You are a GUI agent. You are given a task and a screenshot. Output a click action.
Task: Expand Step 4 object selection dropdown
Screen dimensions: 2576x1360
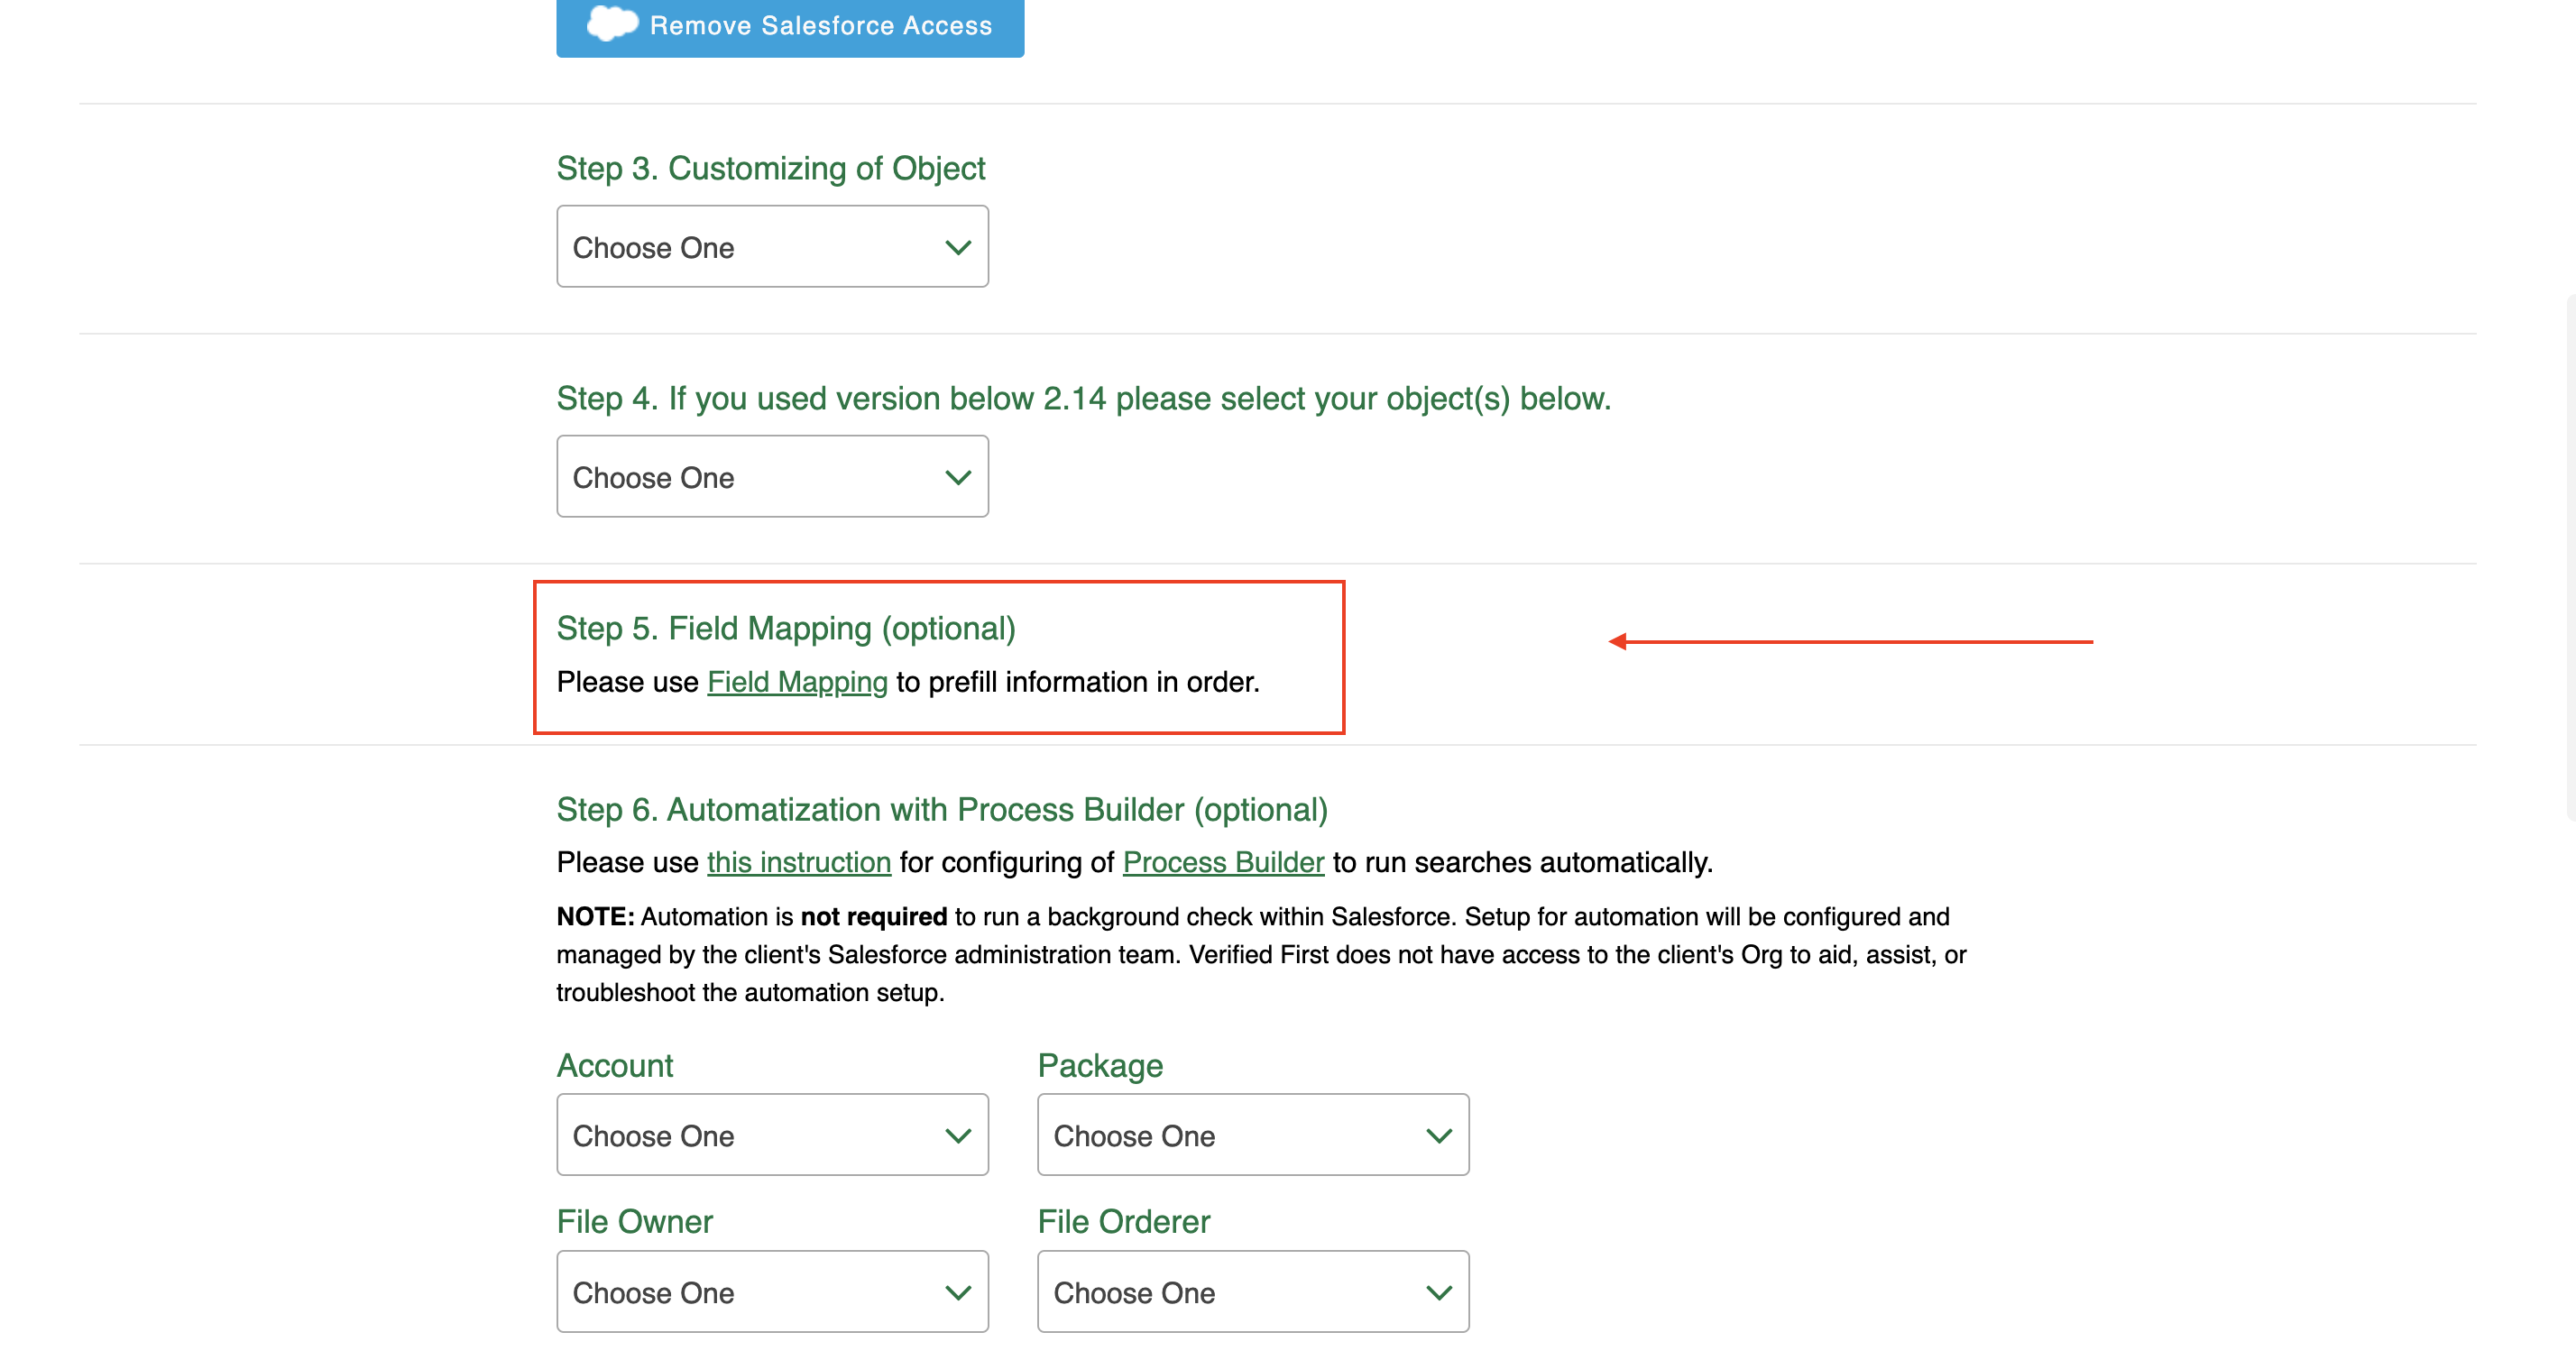pyautogui.click(x=772, y=475)
